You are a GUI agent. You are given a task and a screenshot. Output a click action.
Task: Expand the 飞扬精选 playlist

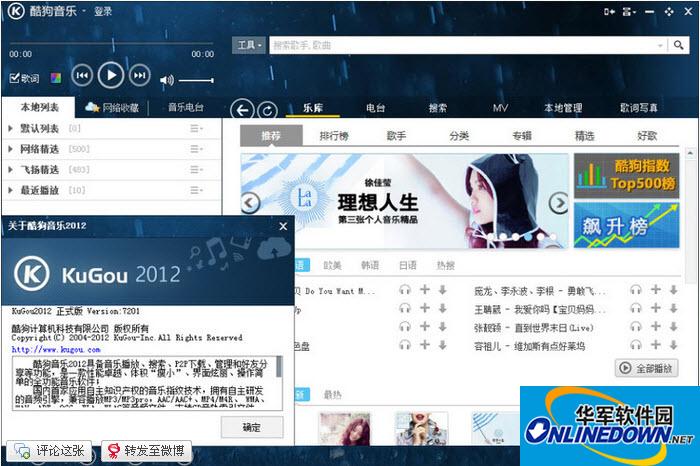(10, 170)
